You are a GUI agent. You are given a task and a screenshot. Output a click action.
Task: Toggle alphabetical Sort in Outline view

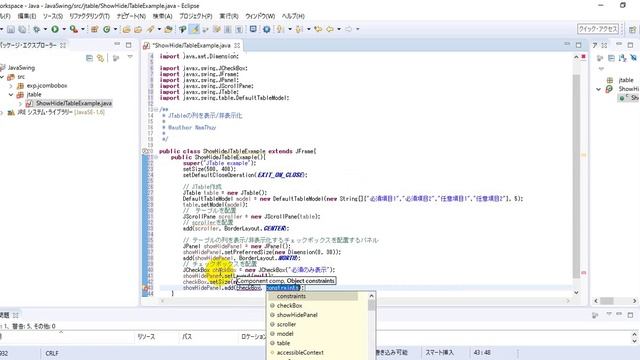pyautogui.click(x=622, y=58)
